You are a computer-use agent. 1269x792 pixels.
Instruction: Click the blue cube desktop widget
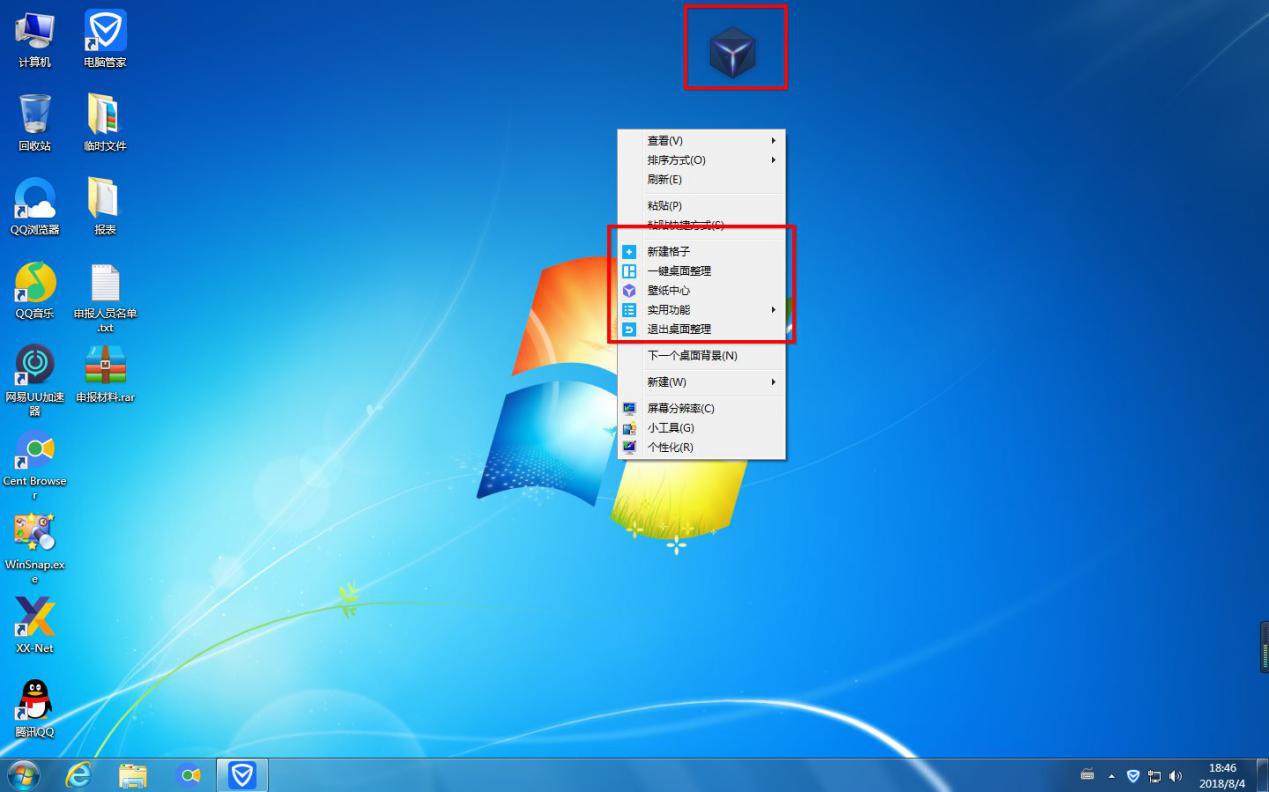[733, 52]
